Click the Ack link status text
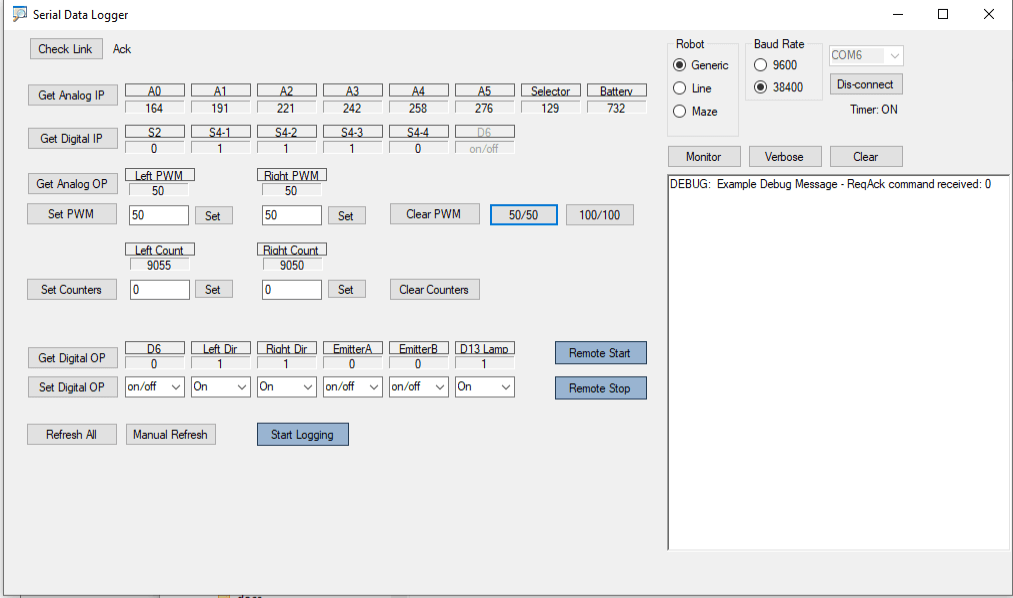 121,49
